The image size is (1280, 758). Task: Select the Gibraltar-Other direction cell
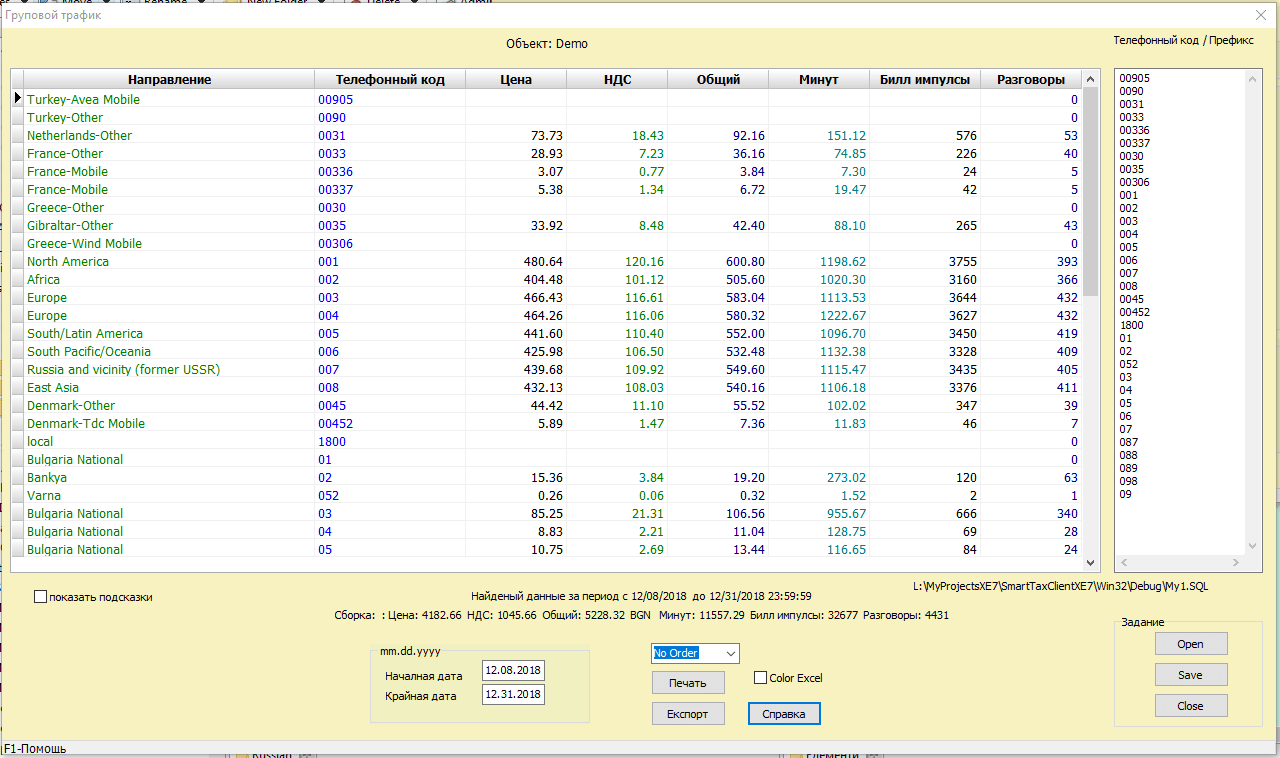click(169, 225)
